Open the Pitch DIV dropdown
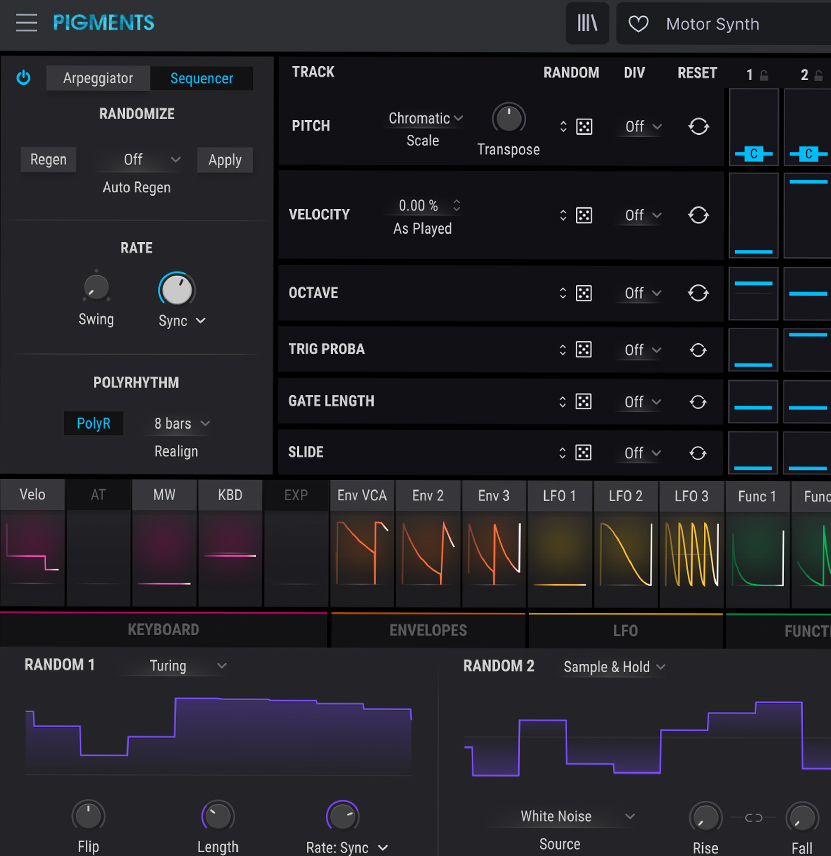Viewport: 831px width, 856px height. tap(643, 127)
